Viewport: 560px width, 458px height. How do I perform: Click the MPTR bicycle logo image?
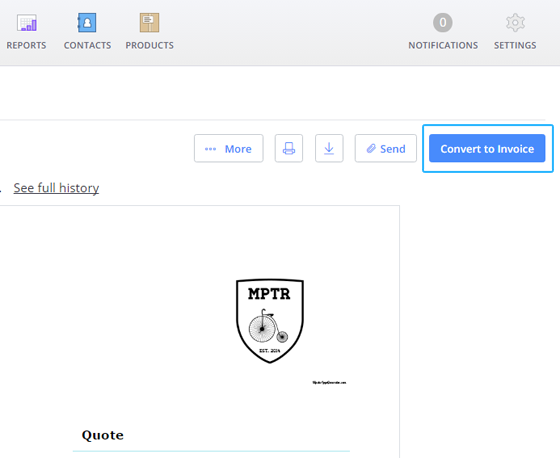[270, 321]
